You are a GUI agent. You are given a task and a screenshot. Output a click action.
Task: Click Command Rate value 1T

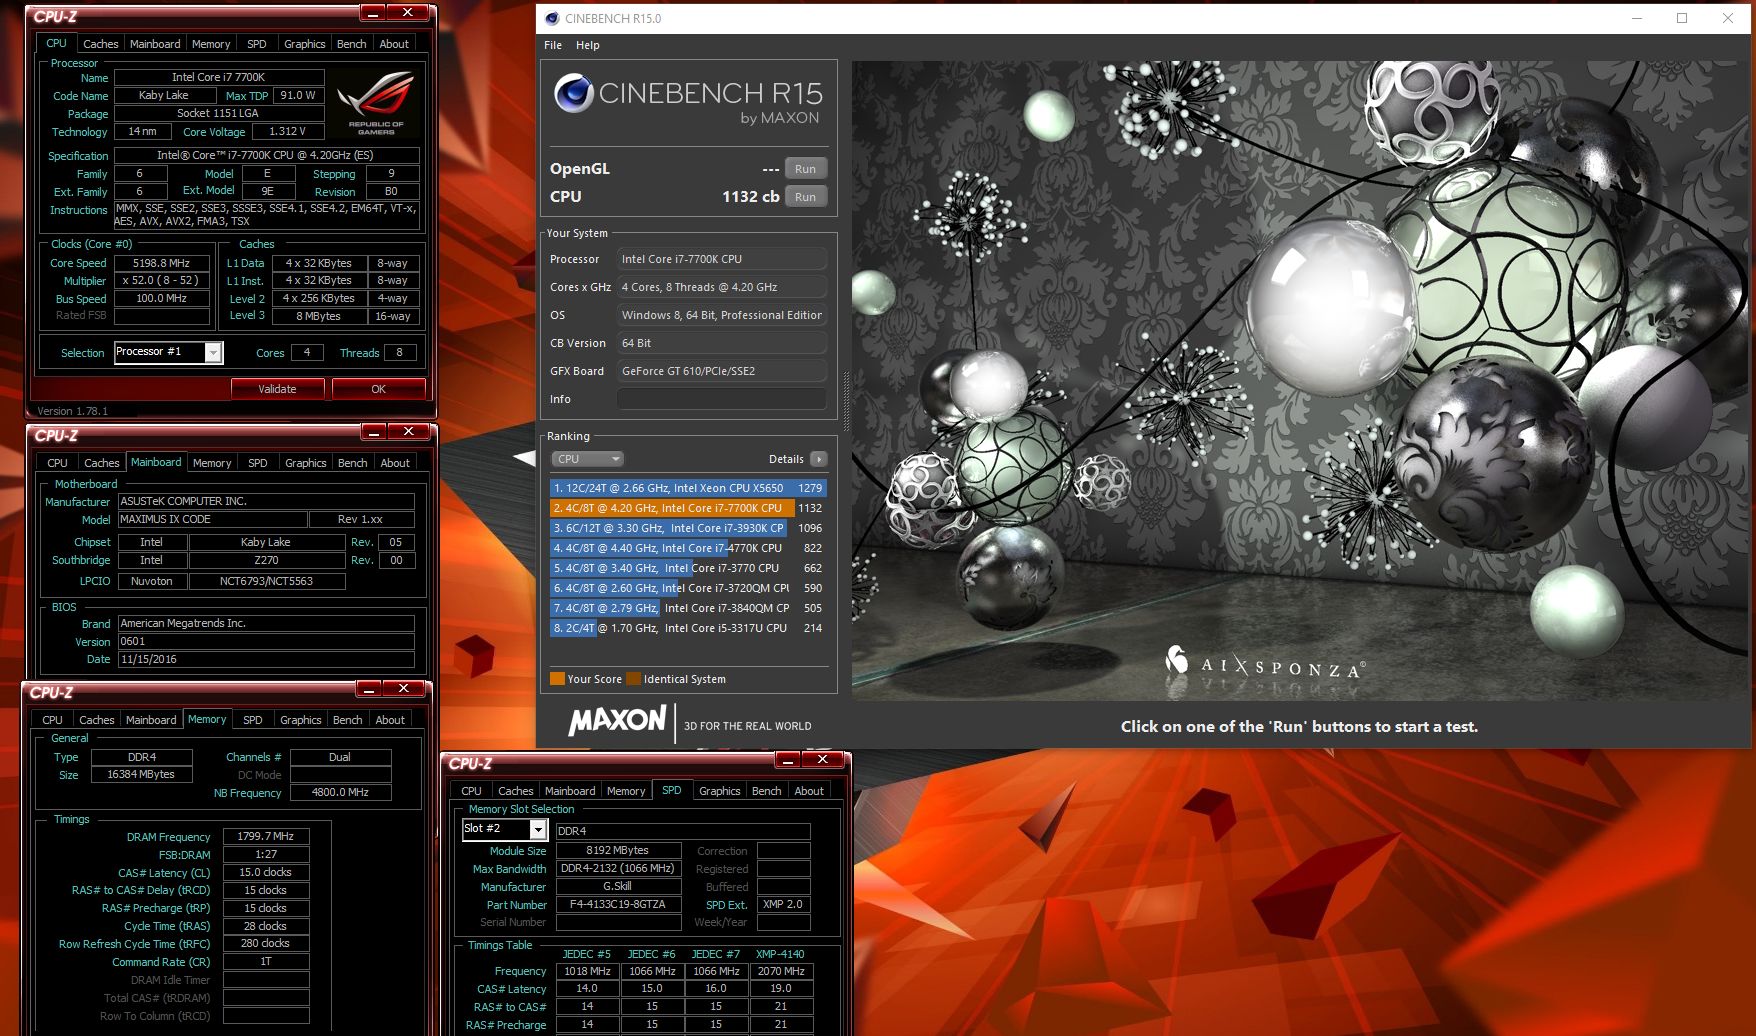coord(265,962)
